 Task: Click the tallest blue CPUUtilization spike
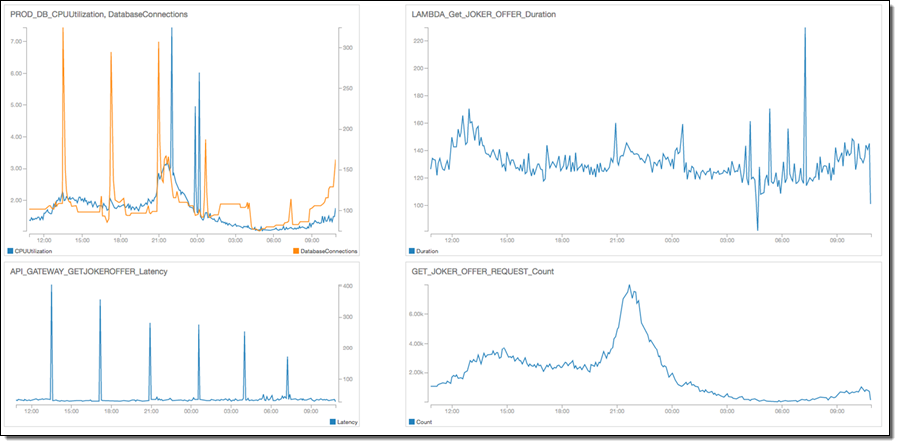pos(171,28)
